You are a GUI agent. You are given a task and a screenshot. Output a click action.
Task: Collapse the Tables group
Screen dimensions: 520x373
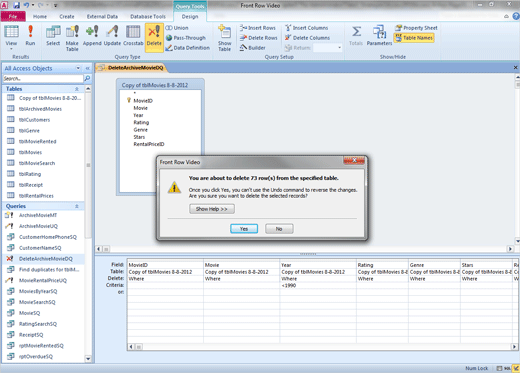coord(77,89)
